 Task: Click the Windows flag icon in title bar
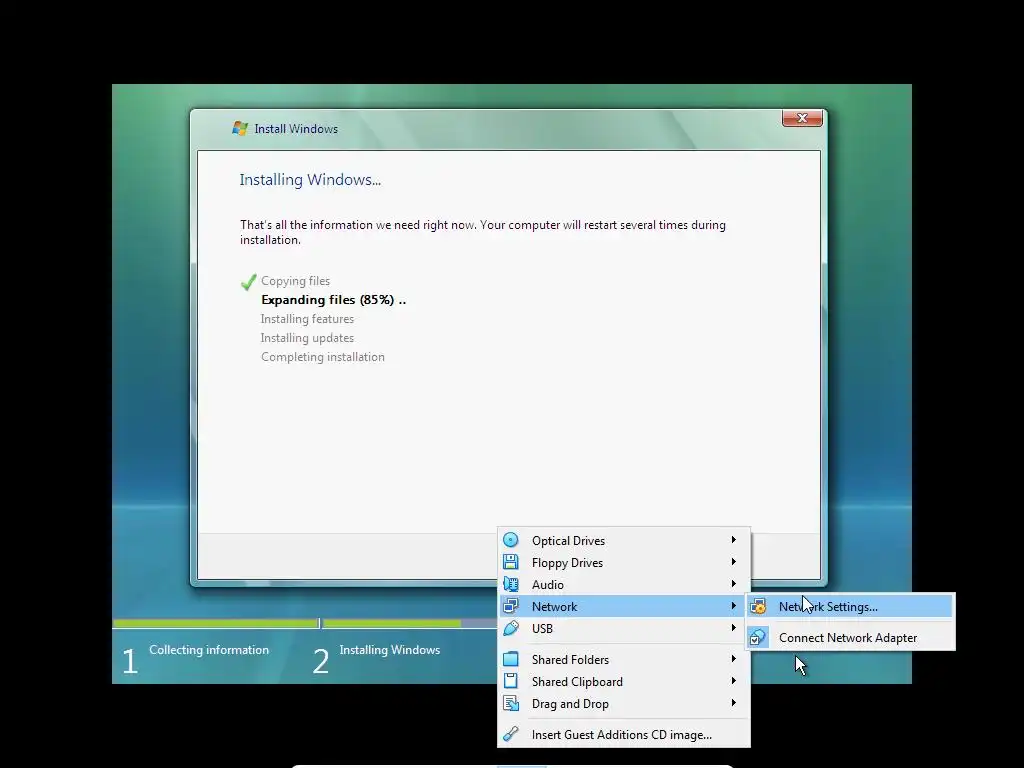coord(240,129)
